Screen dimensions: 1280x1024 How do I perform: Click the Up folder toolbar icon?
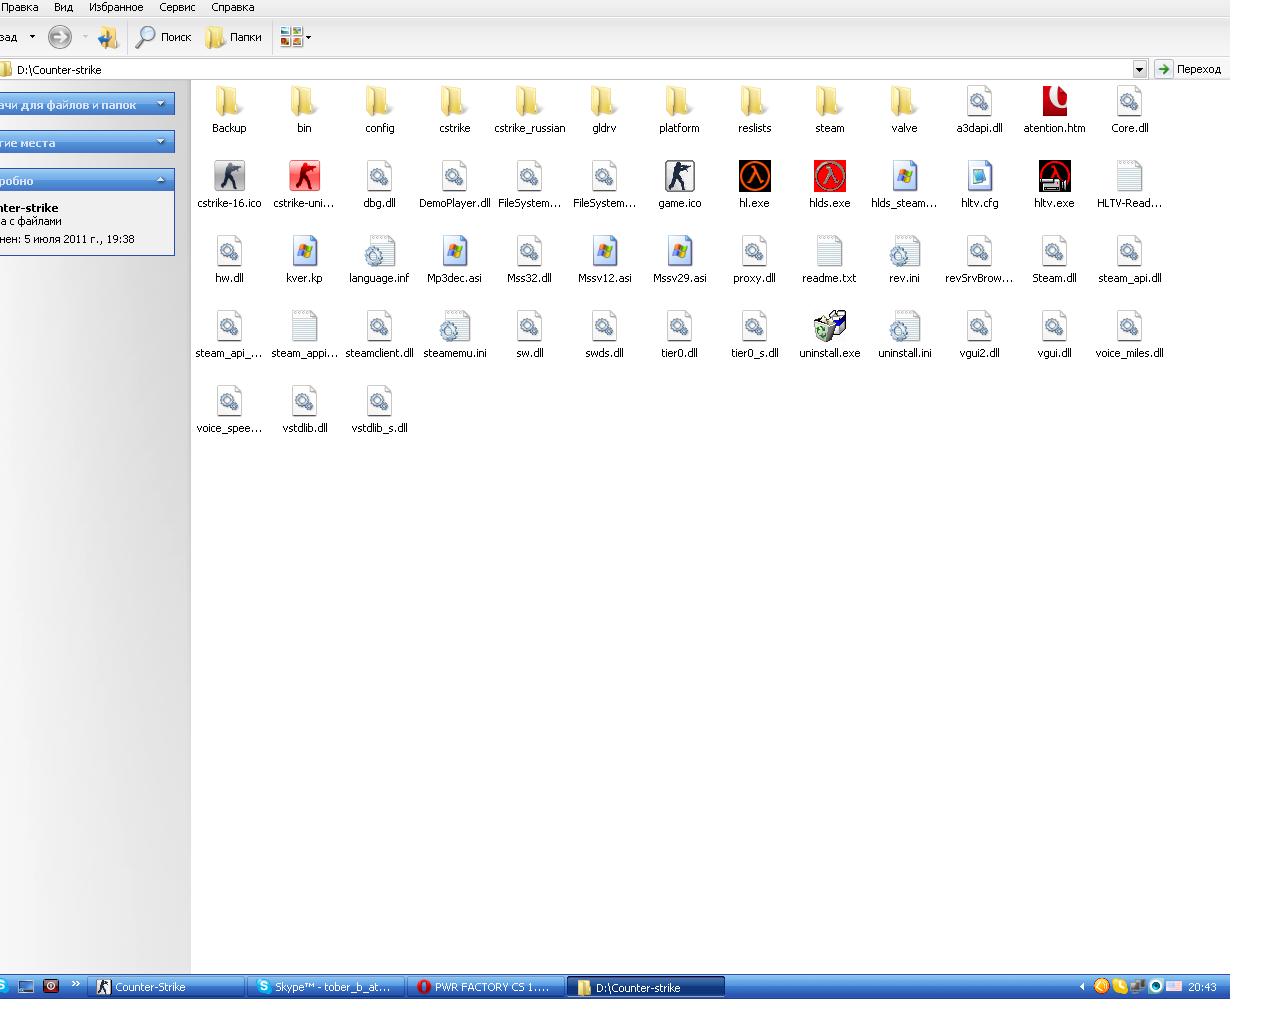[x=108, y=38]
